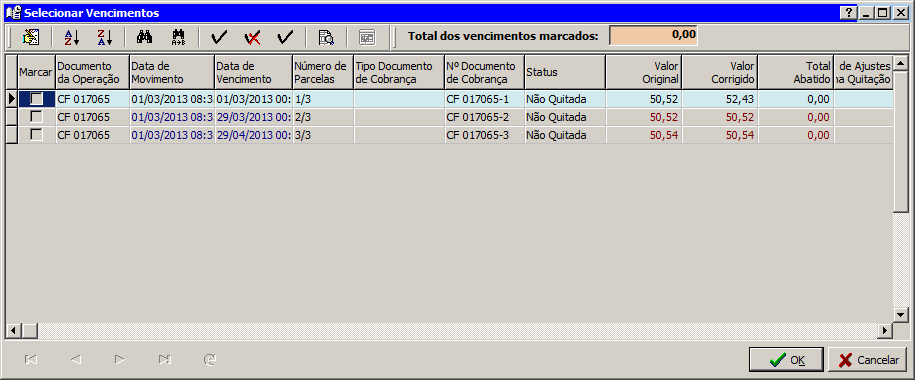Go to previous record navigation arrow

[x=75, y=360]
